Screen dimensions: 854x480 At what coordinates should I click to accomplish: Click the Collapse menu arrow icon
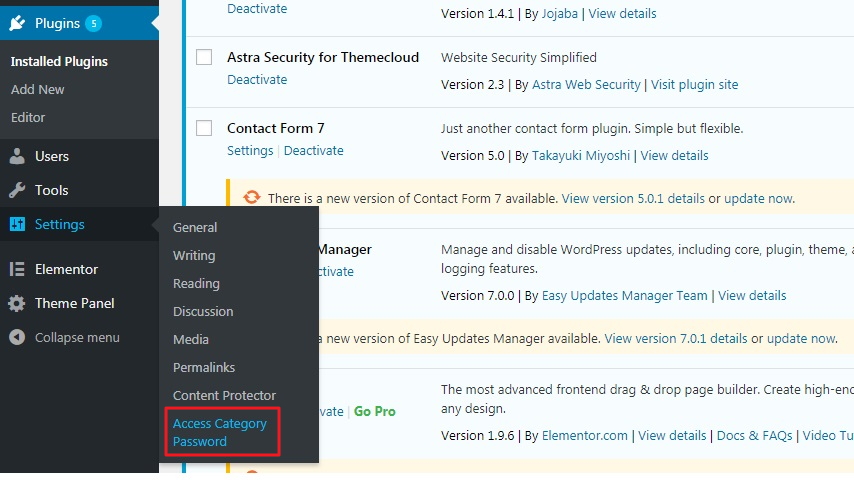(x=17, y=337)
